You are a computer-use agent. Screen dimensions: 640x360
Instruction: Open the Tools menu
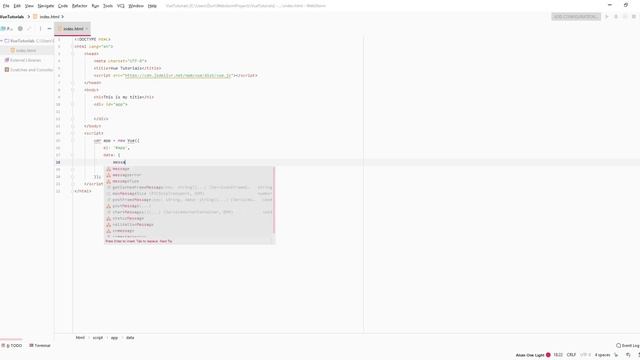point(108,6)
